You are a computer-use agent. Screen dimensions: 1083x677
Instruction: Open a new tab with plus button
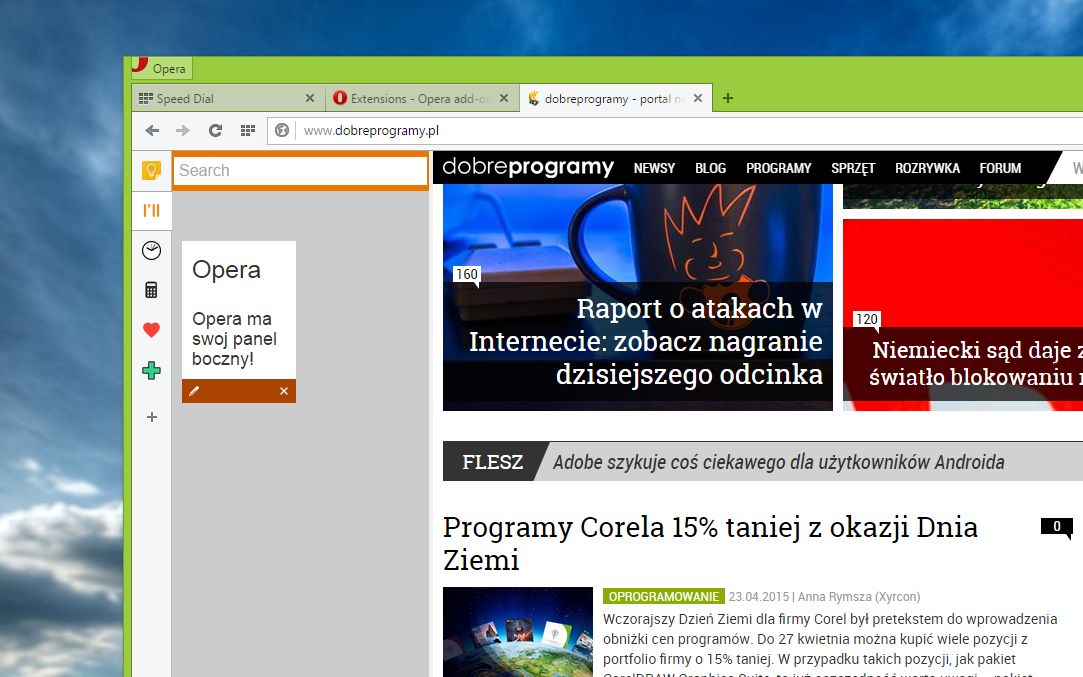point(728,98)
